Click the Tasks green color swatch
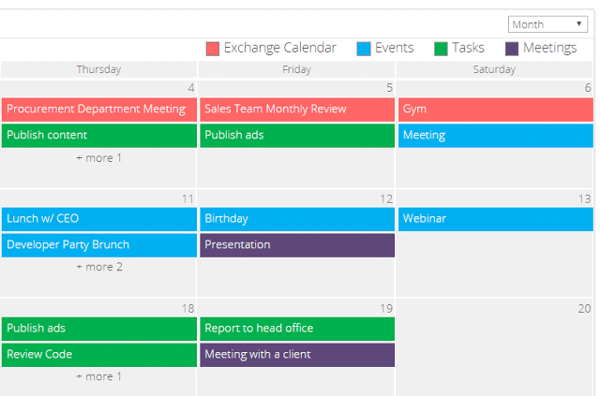The image size is (600, 396). pos(441,49)
